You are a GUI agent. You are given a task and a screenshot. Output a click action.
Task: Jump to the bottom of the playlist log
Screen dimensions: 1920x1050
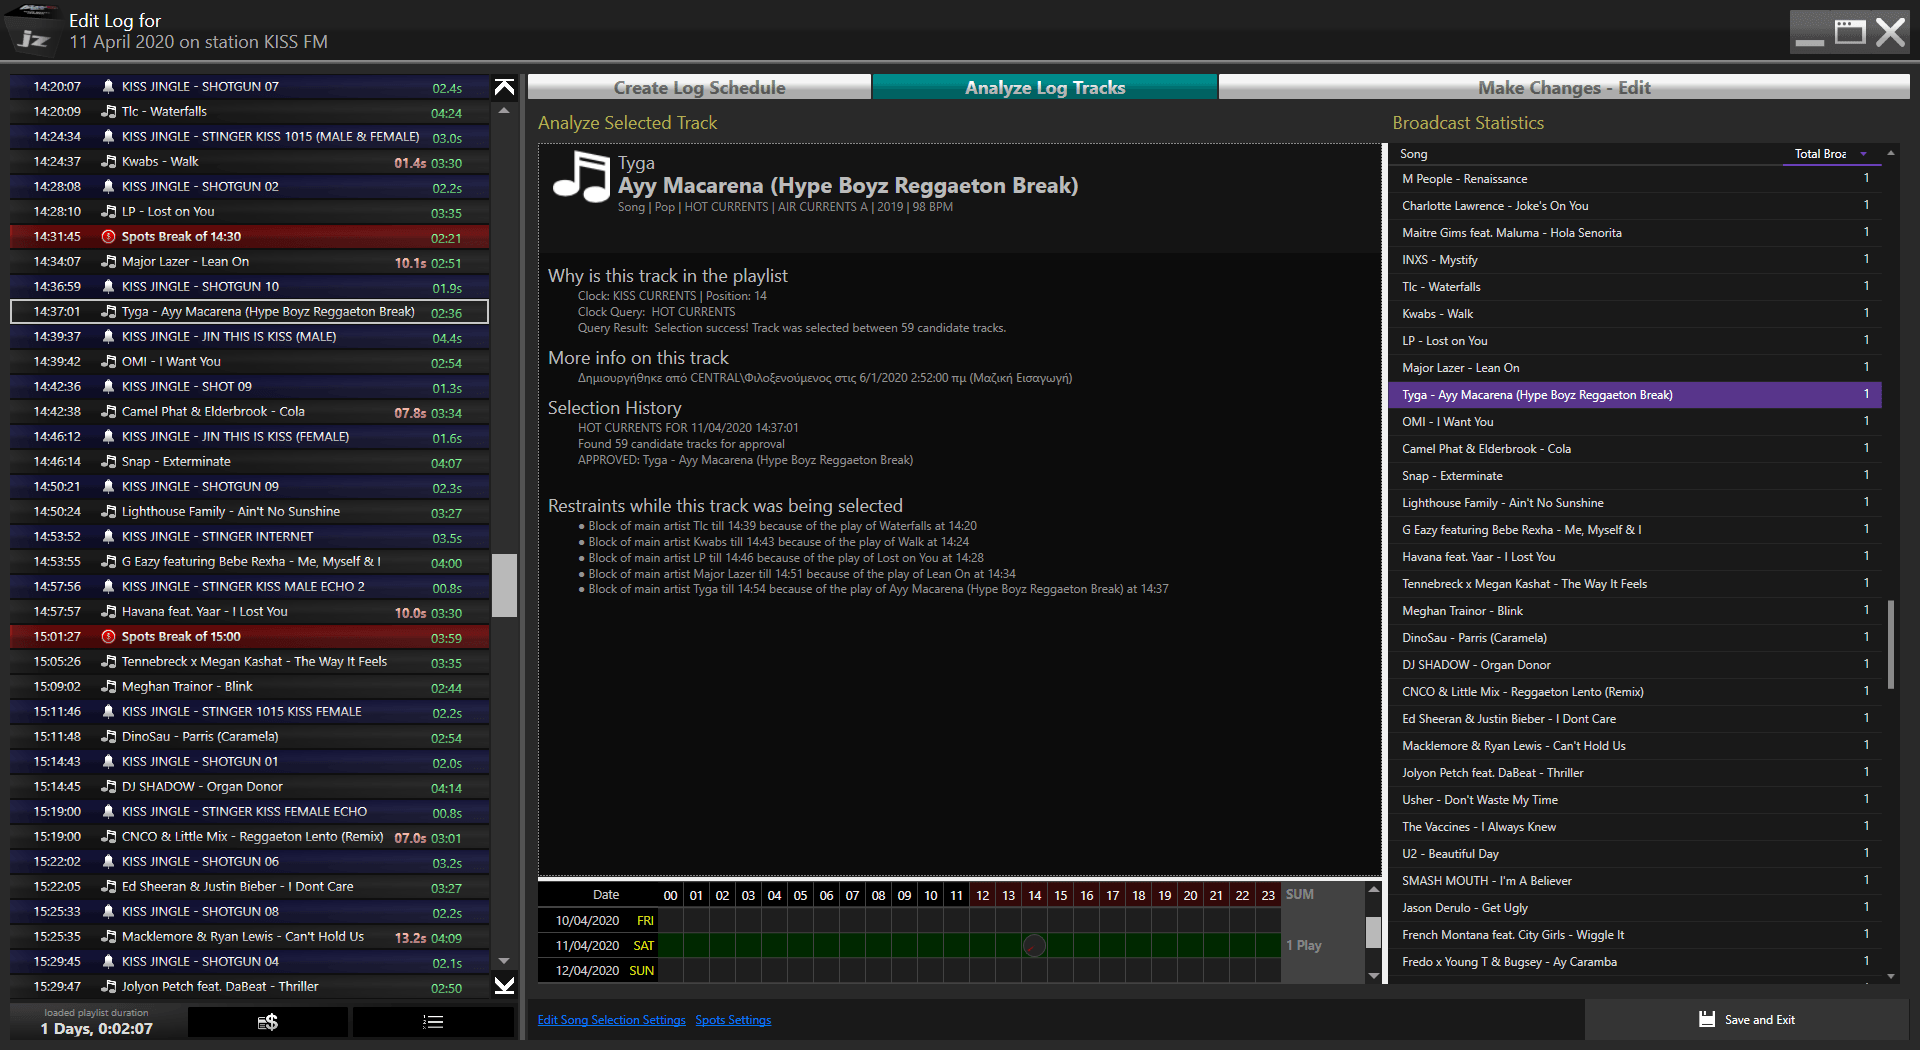coord(505,986)
